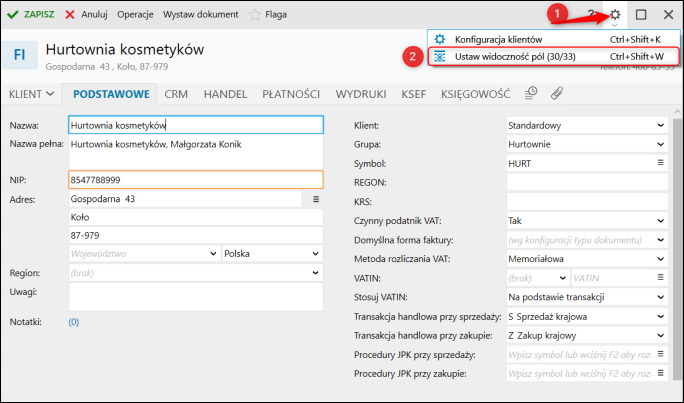Click the Adres field list icon
Viewport: 684px width, 403px height.
point(316,199)
